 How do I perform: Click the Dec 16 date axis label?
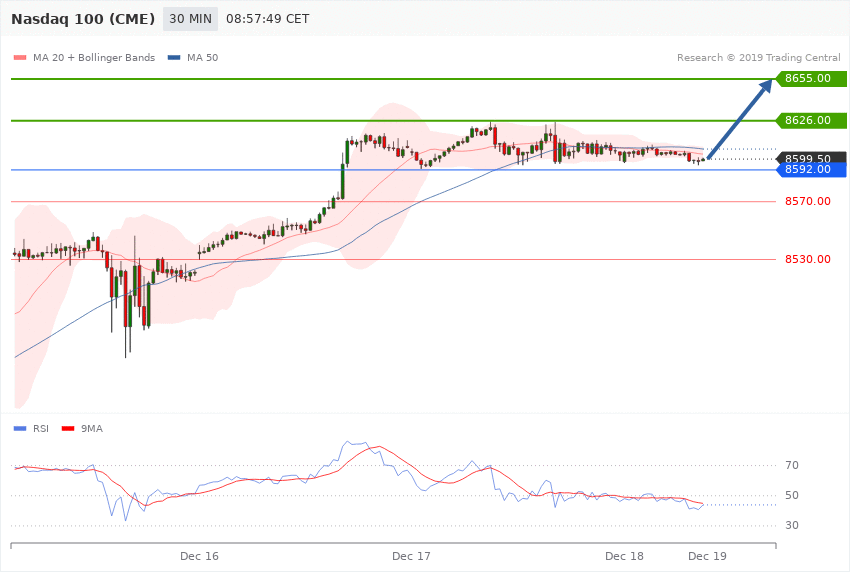199,556
